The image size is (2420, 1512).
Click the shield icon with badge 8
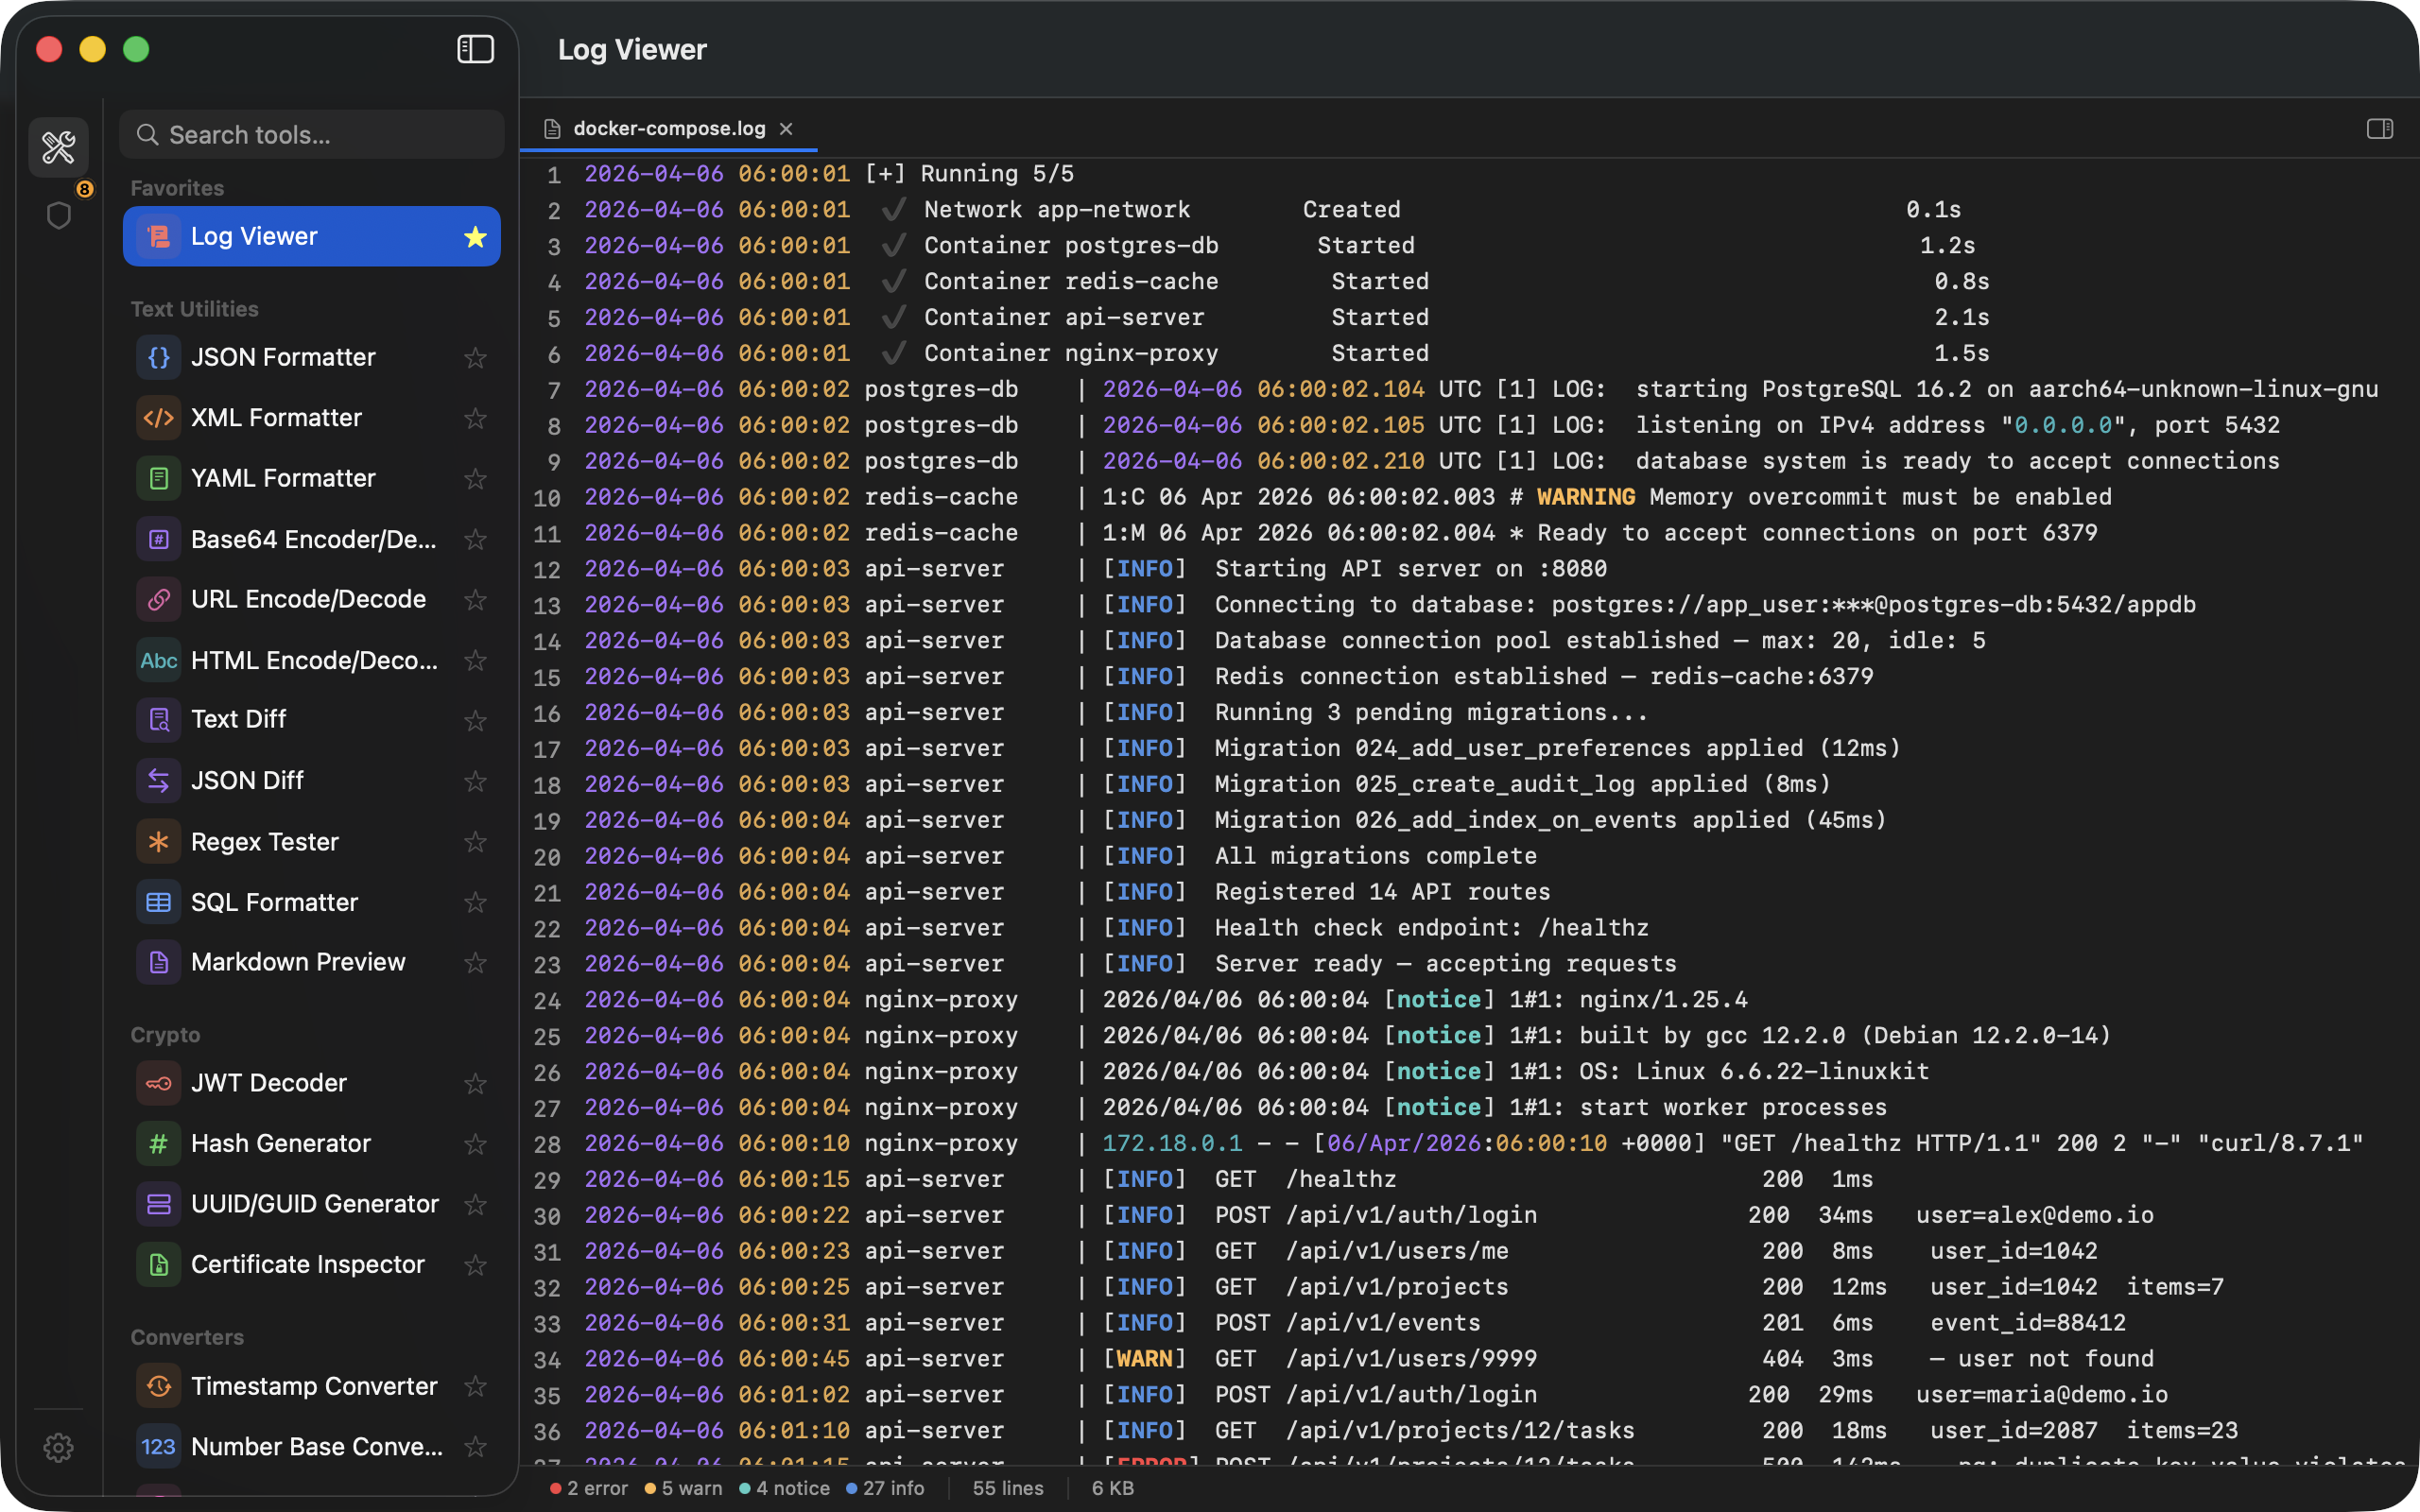click(x=58, y=214)
